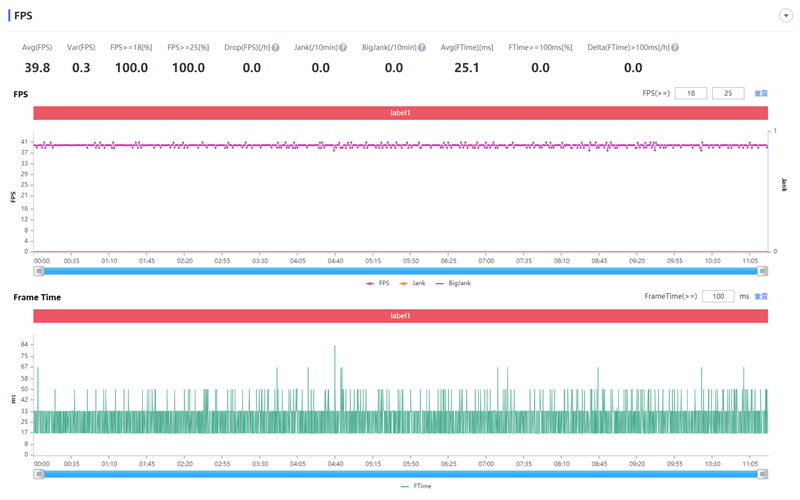This screenshot has width=800, height=500.
Task: Open help icon beside BigJank(/10min)
Action: tap(422, 47)
